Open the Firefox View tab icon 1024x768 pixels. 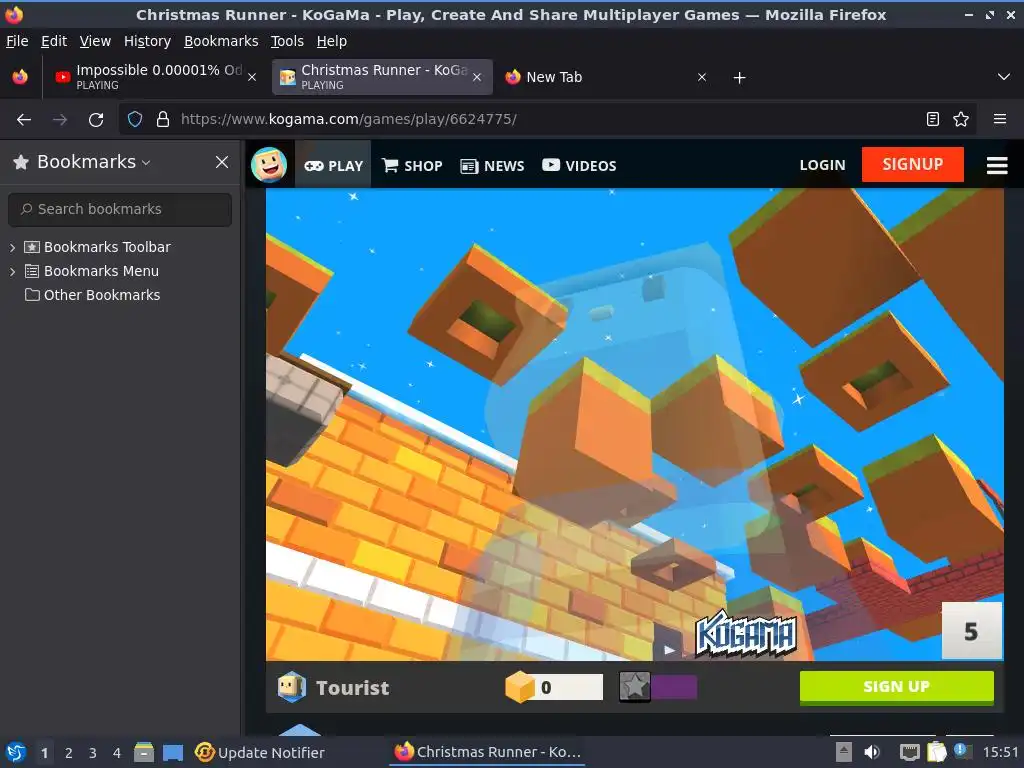(x=20, y=77)
